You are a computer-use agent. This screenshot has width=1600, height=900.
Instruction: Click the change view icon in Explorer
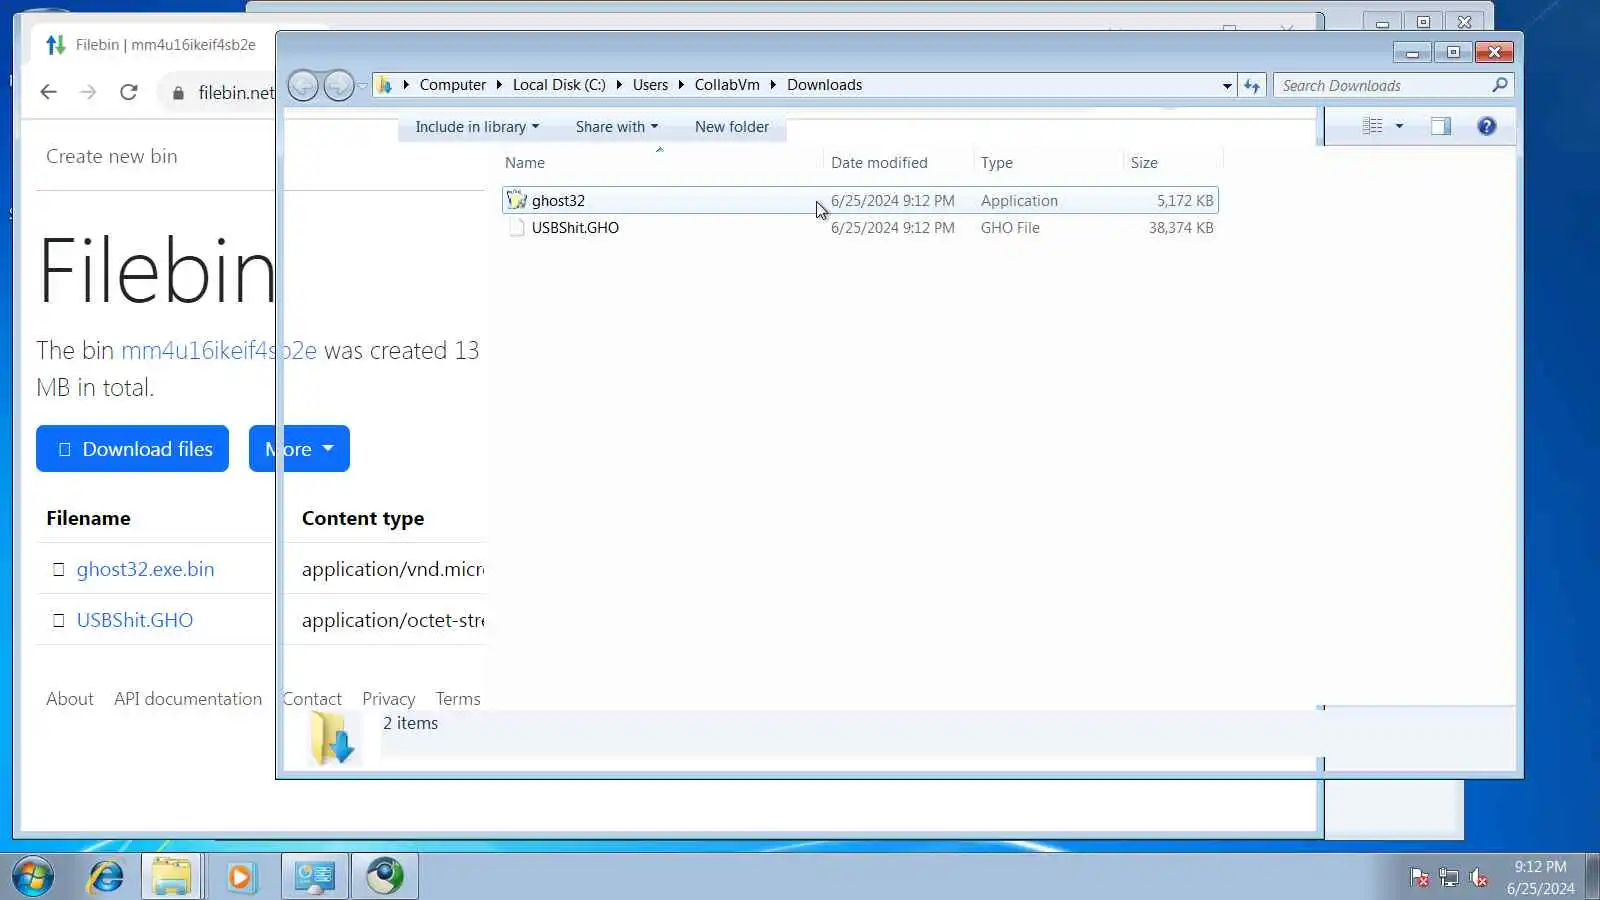click(x=1373, y=126)
